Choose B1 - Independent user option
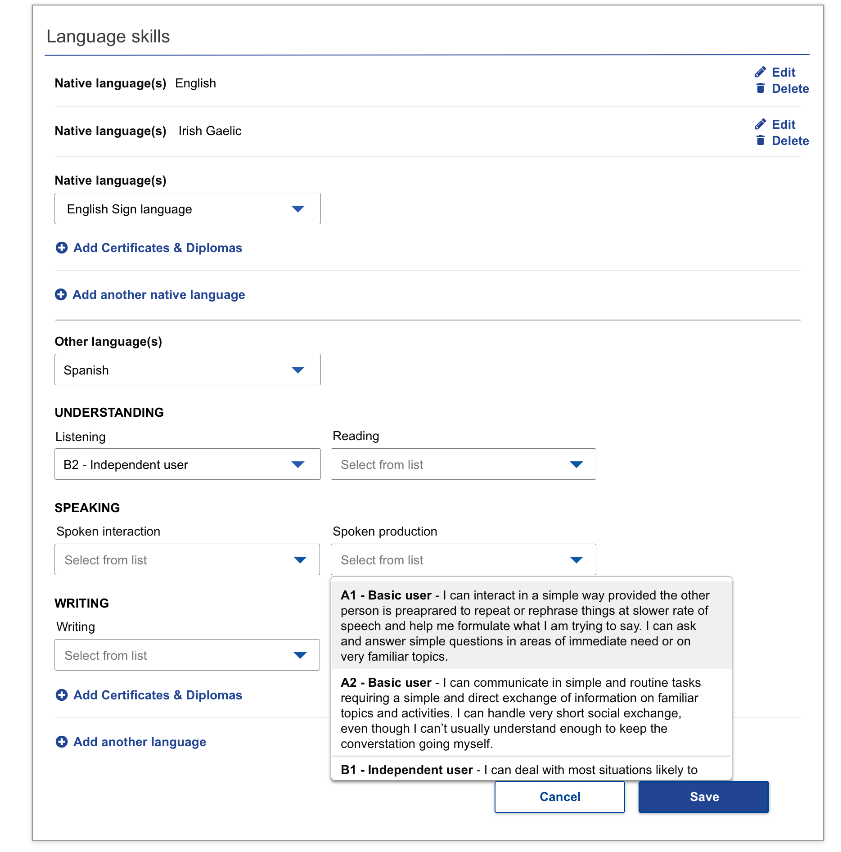The width and height of the screenshot is (841, 852). [x=532, y=769]
